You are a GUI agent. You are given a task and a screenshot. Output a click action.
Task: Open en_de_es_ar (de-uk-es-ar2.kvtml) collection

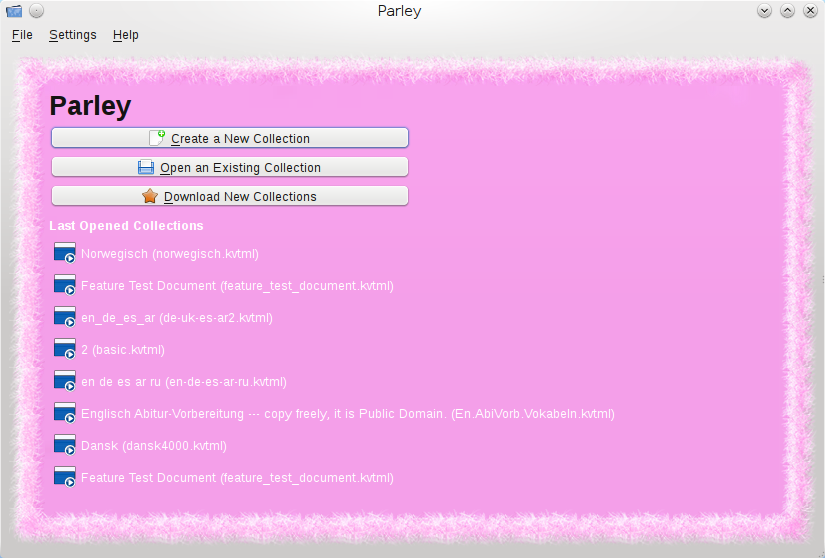click(x=177, y=318)
